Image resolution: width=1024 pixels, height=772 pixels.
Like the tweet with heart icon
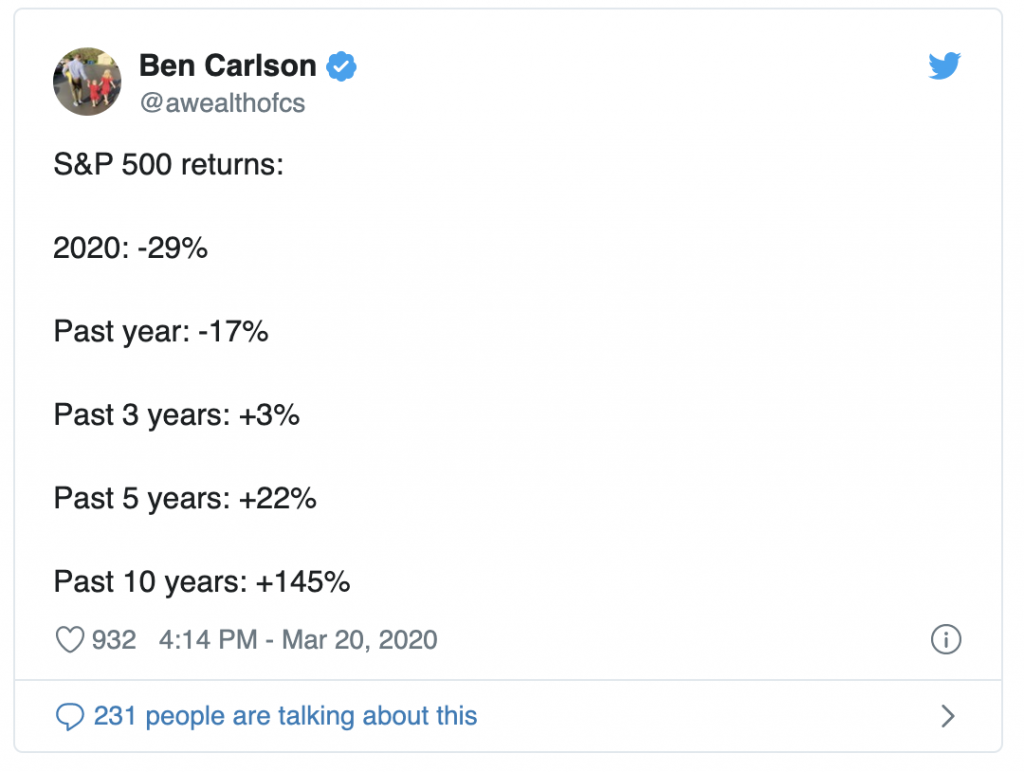pyautogui.click(x=69, y=640)
